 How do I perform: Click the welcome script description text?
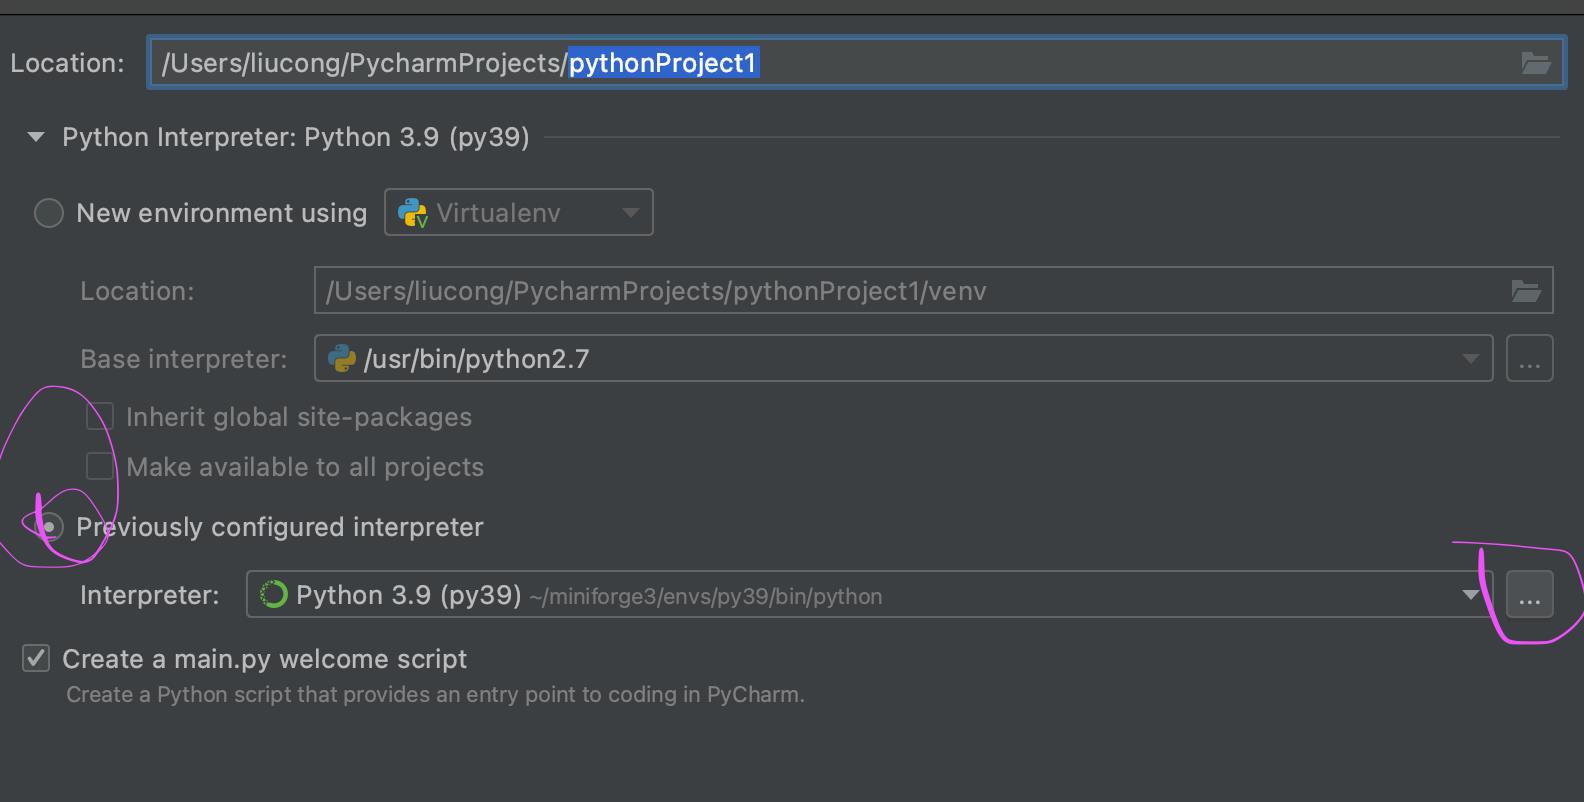click(435, 694)
